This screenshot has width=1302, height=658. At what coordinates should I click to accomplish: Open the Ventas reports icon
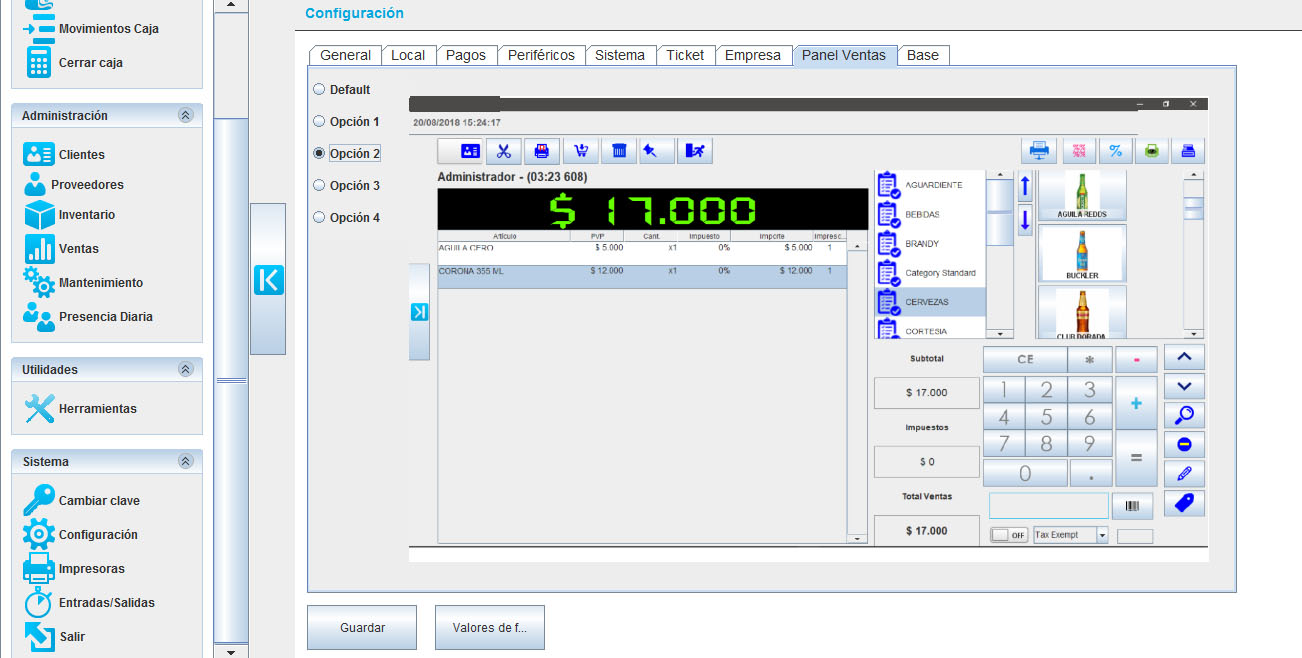click(39, 249)
